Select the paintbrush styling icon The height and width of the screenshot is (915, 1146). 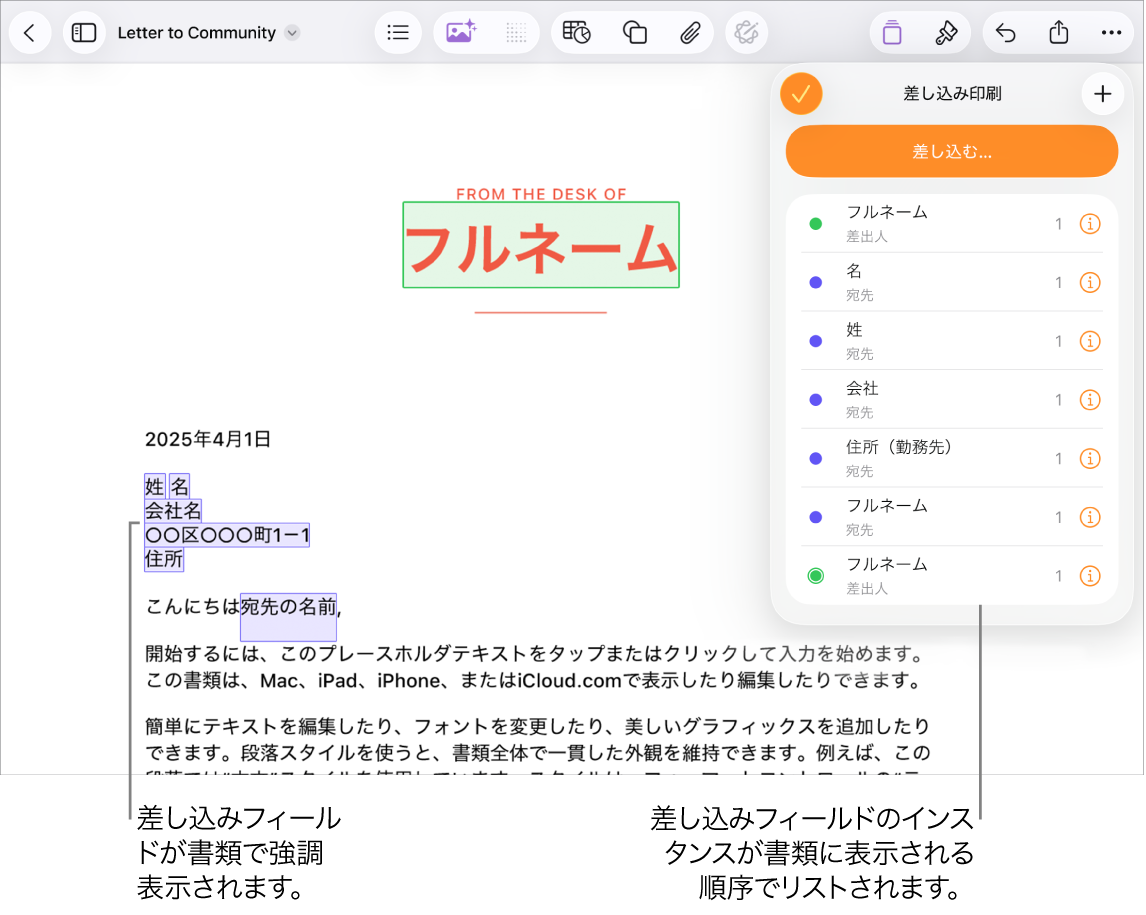point(944,32)
